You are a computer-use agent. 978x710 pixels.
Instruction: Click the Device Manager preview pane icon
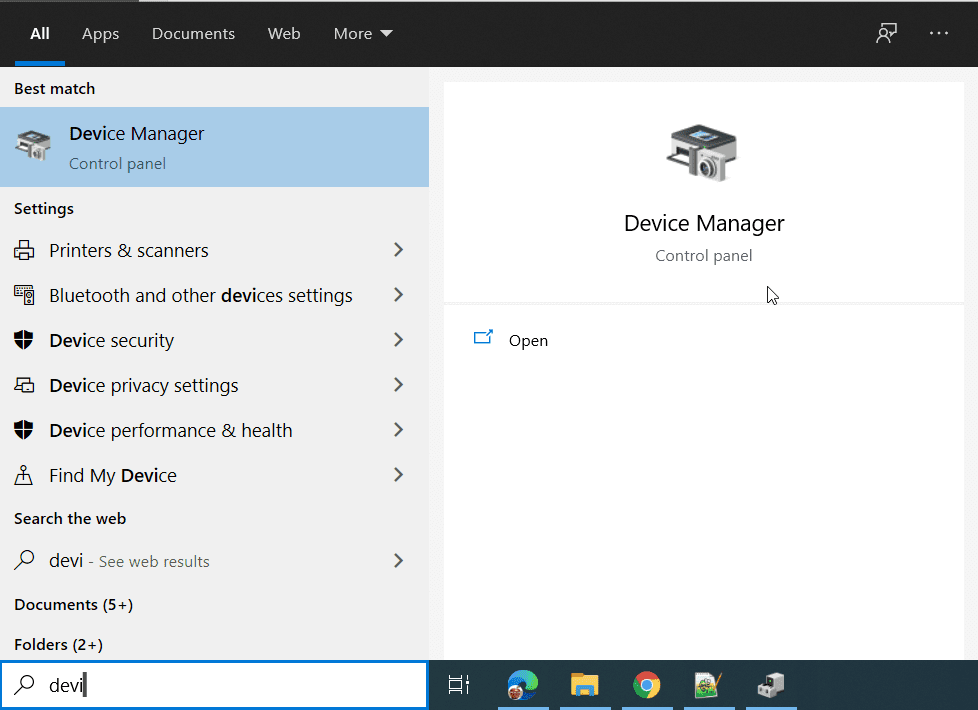click(703, 152)
